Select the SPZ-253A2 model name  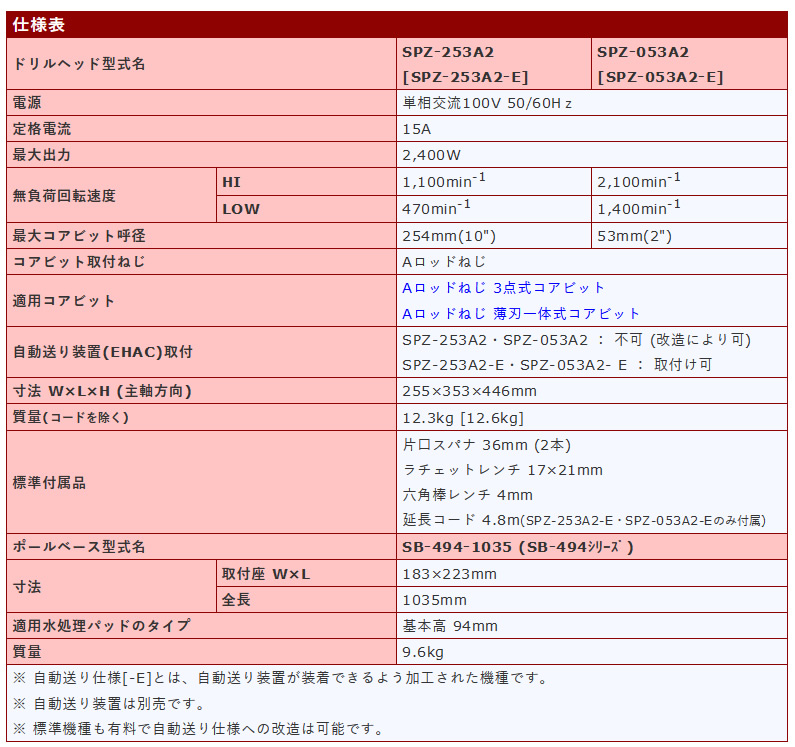point(448,52)
